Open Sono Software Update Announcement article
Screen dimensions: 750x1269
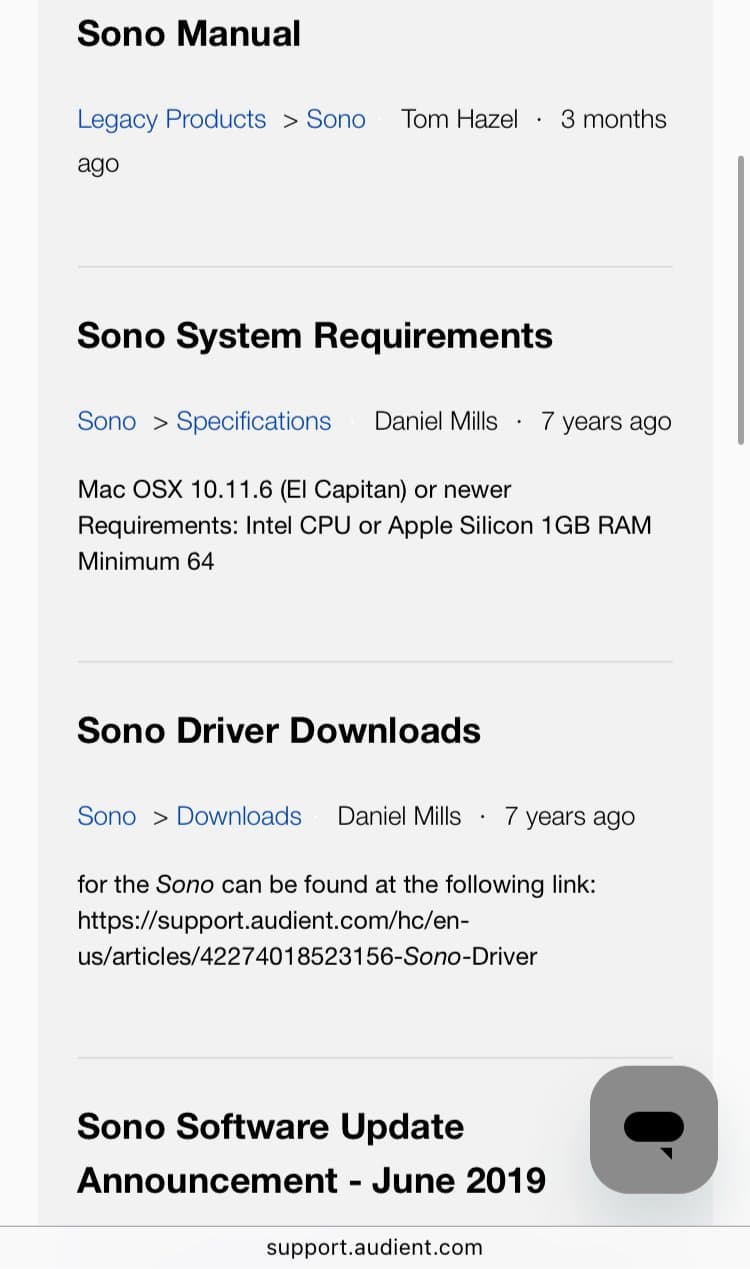[311, 1153]
